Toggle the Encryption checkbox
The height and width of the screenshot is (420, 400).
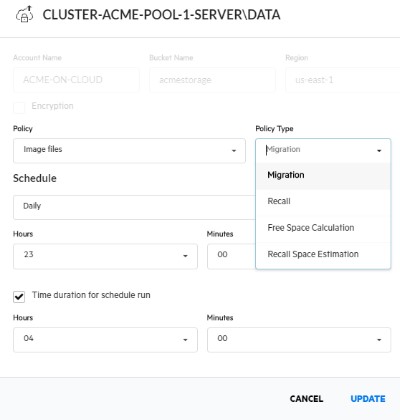click(x=19, y=108)
